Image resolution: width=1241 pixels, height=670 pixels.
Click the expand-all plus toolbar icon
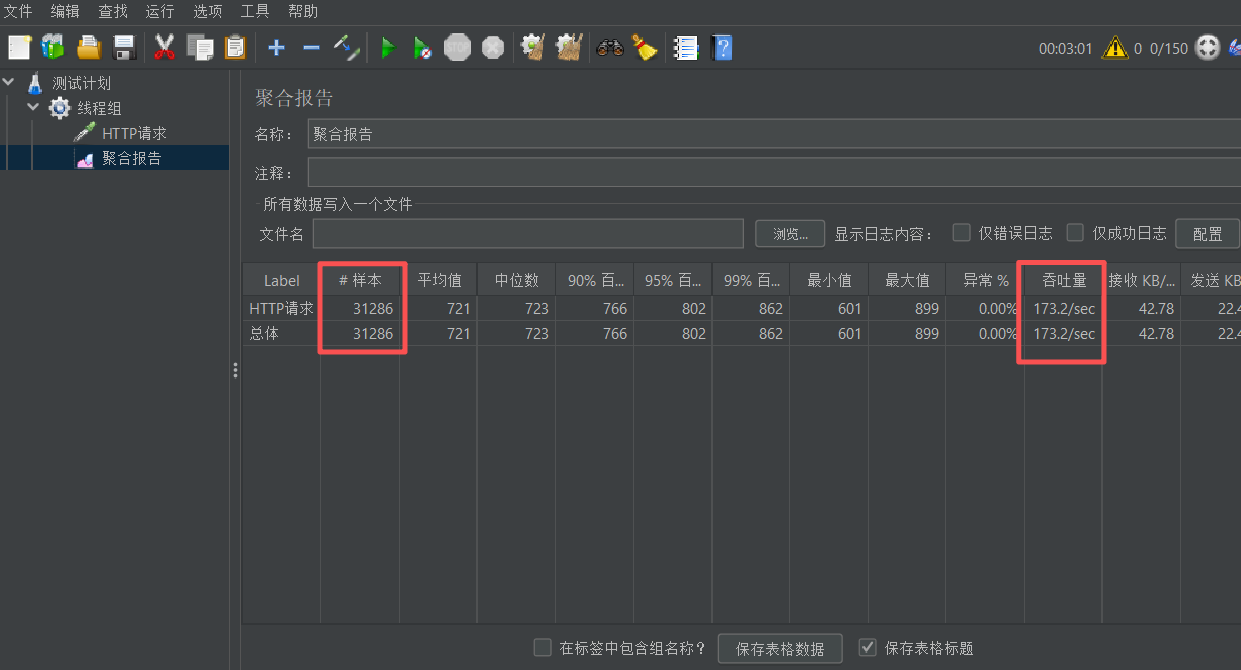(276, 47)
